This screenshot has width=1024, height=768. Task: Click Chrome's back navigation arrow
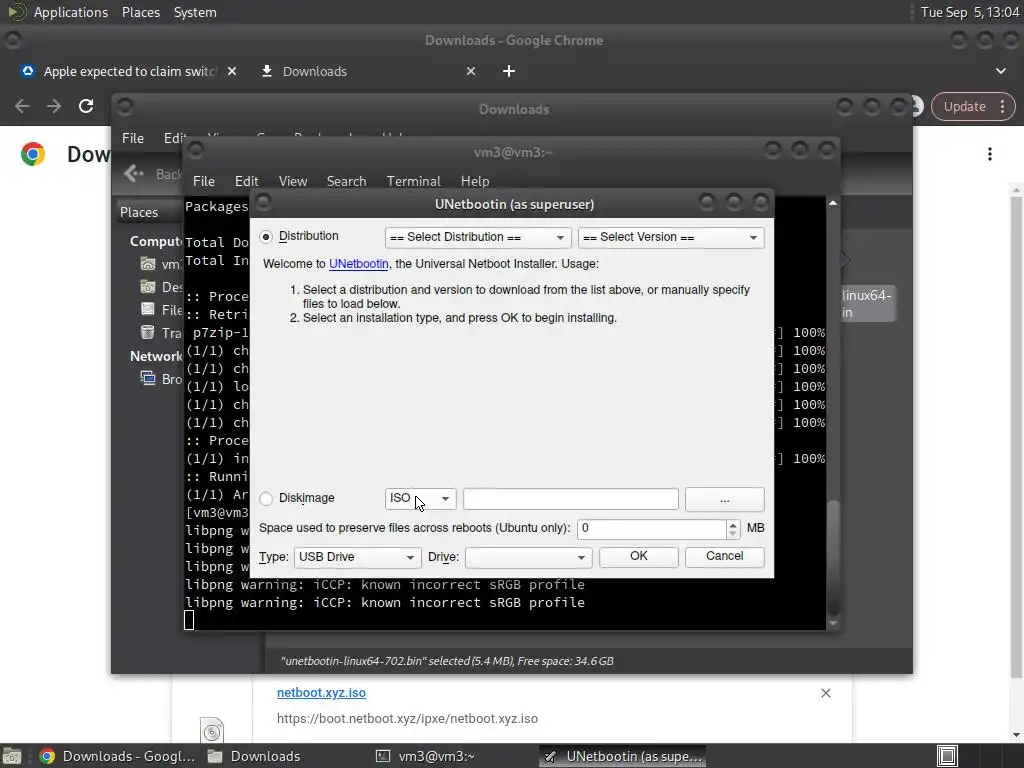tap(22, 106)
